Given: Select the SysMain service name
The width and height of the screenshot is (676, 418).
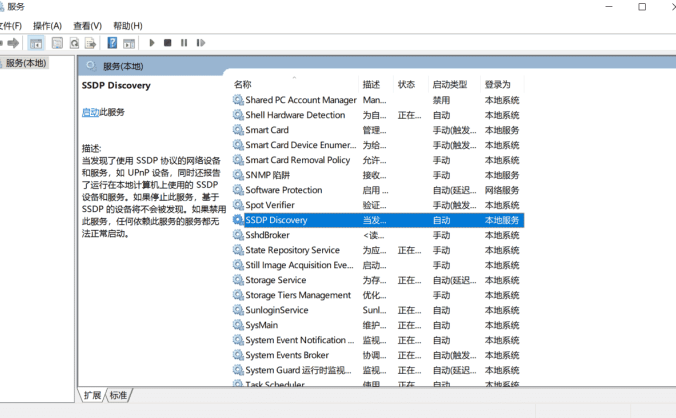Looking at the screenshot, I should tap(262, 325).
